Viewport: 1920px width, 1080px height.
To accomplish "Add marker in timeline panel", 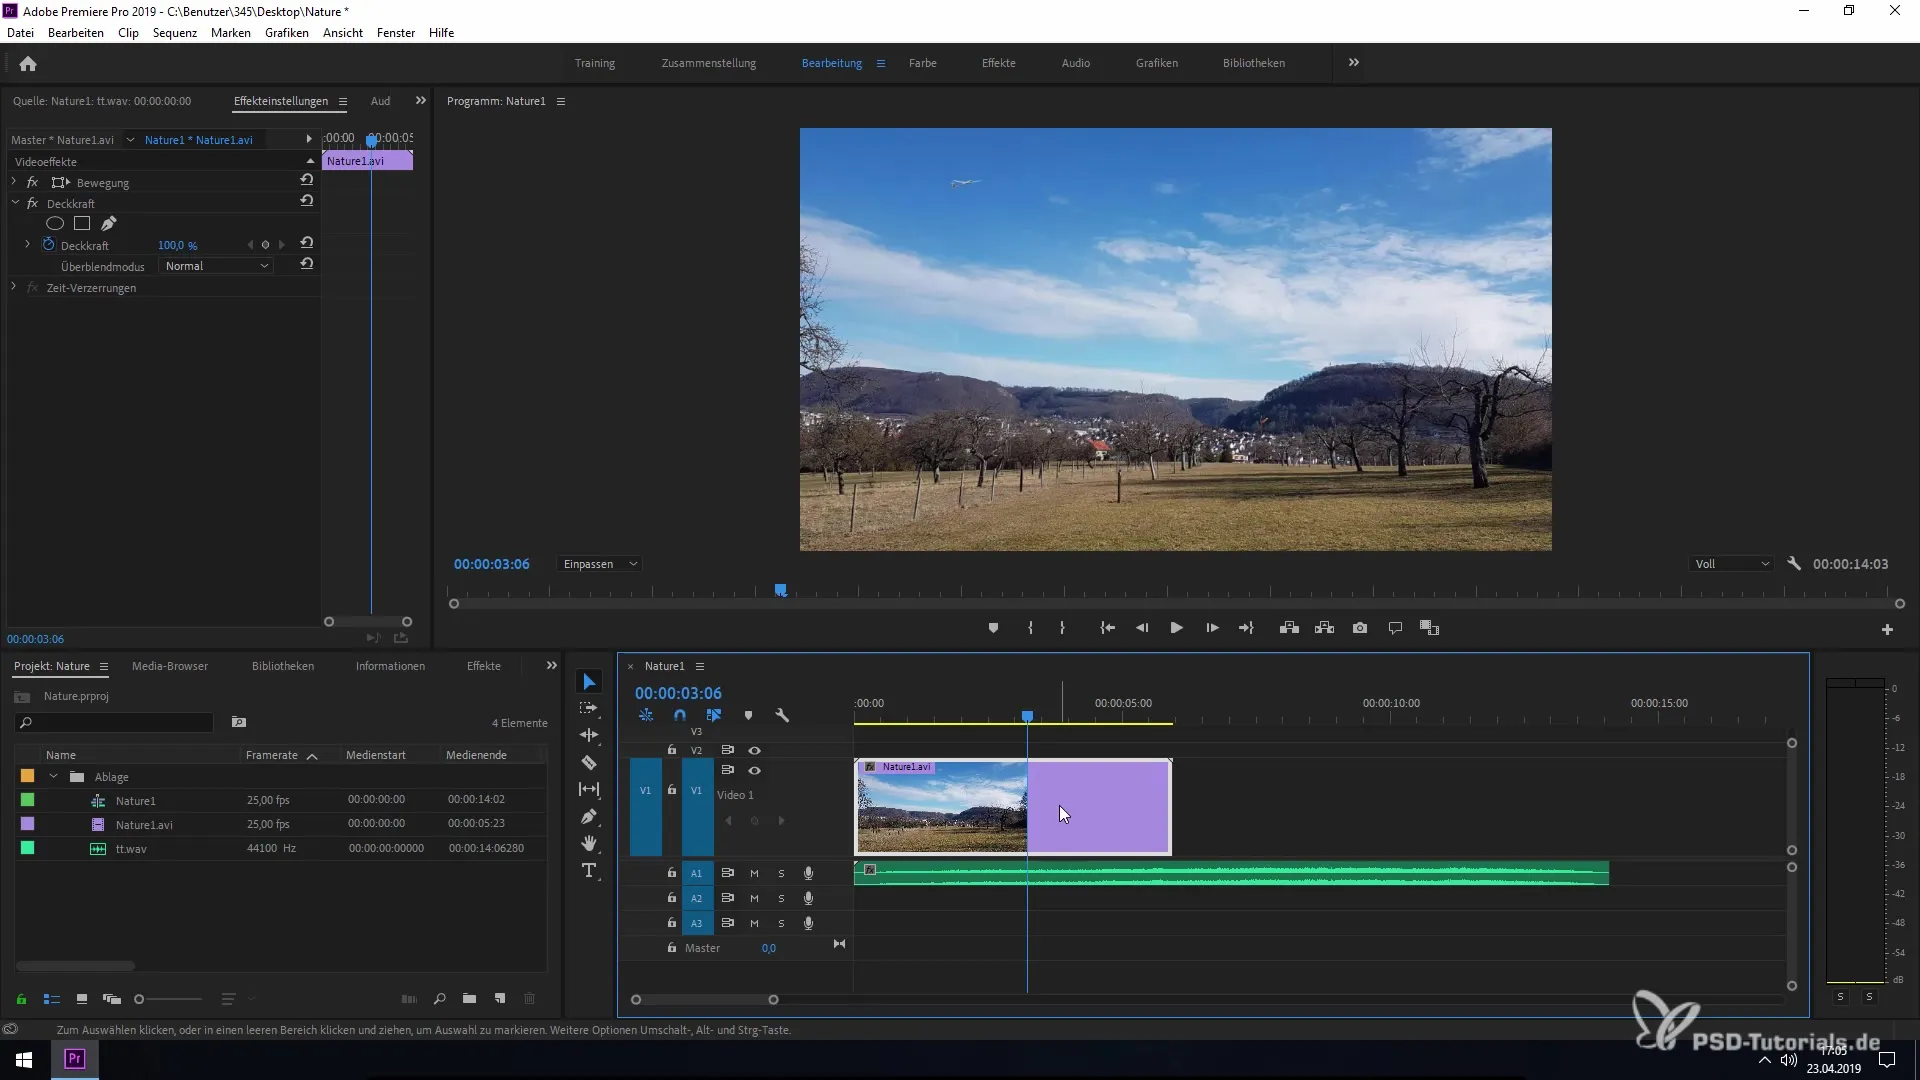I will click(x=748, y=716).
